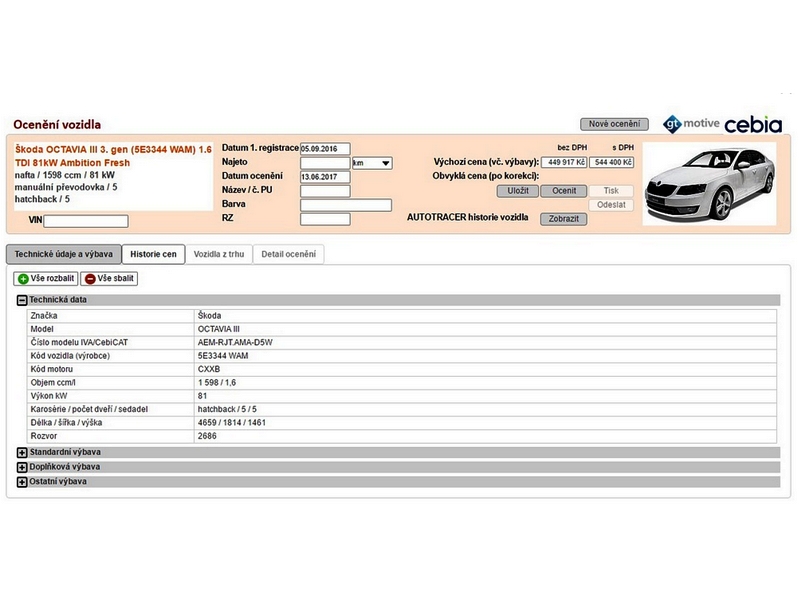Click the green plus icon on Vše rozbalit

23,279
